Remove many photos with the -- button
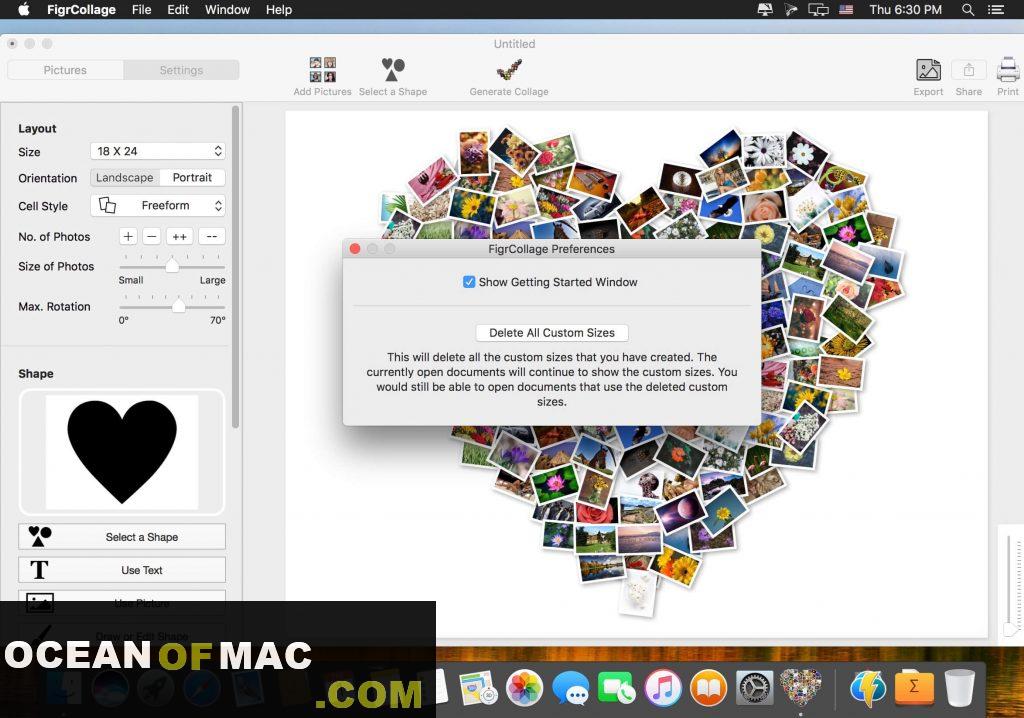 pyautogui.click(x=212, y=237)
